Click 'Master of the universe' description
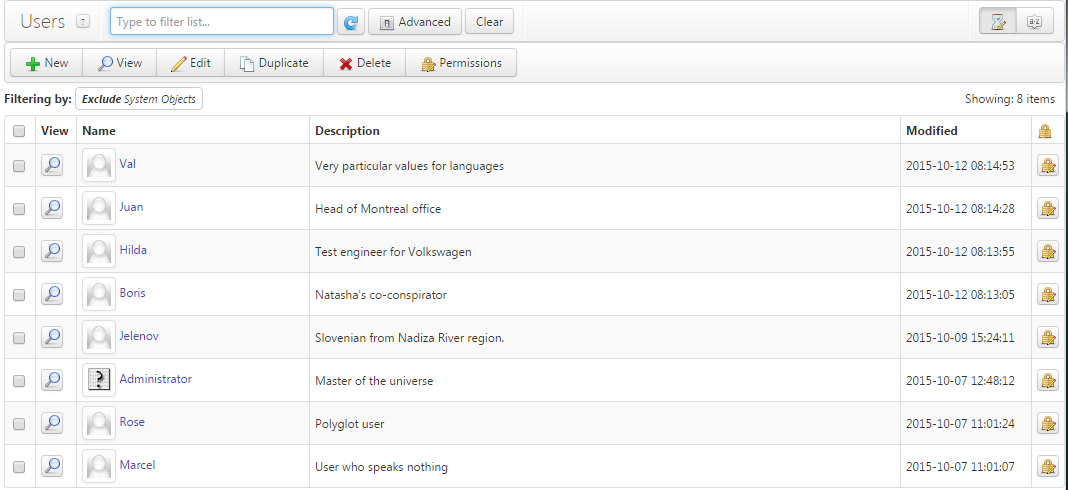The image size is (1068, 490). click(x=374, y=381)
